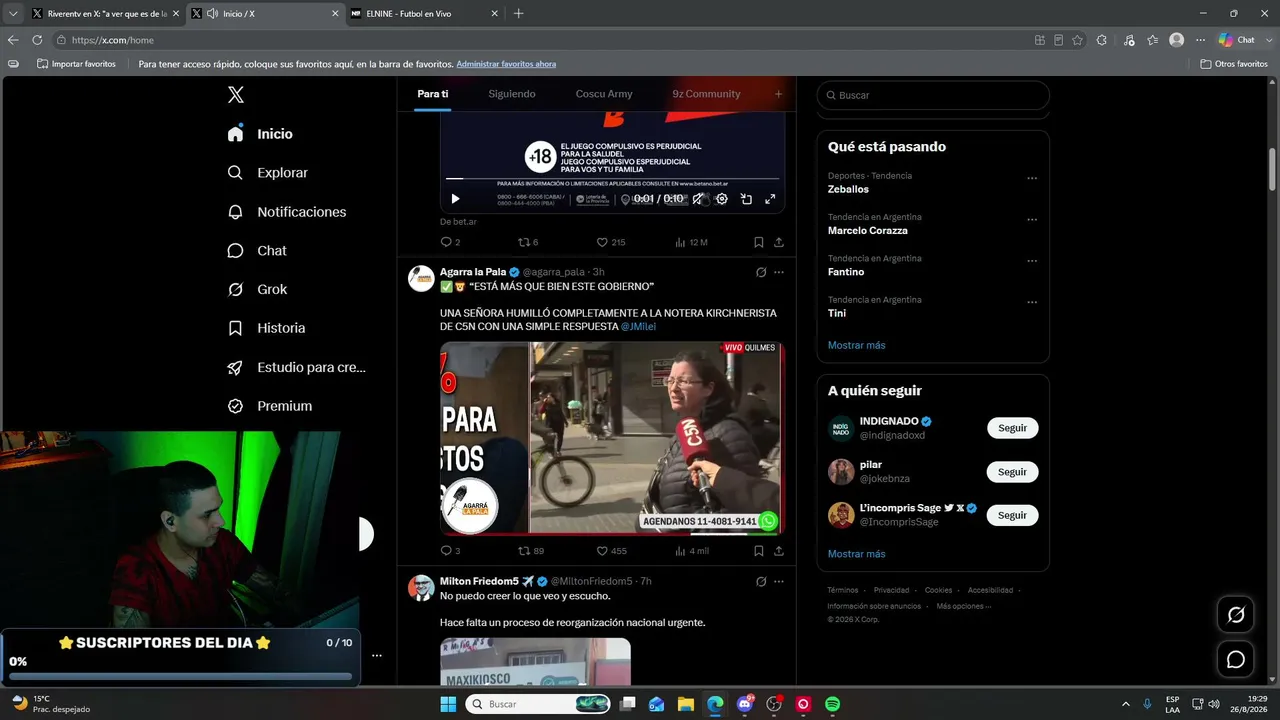Open Spotify from the taskbar
This screenshot has height=720, width=1280.
[x=832, y=704]
